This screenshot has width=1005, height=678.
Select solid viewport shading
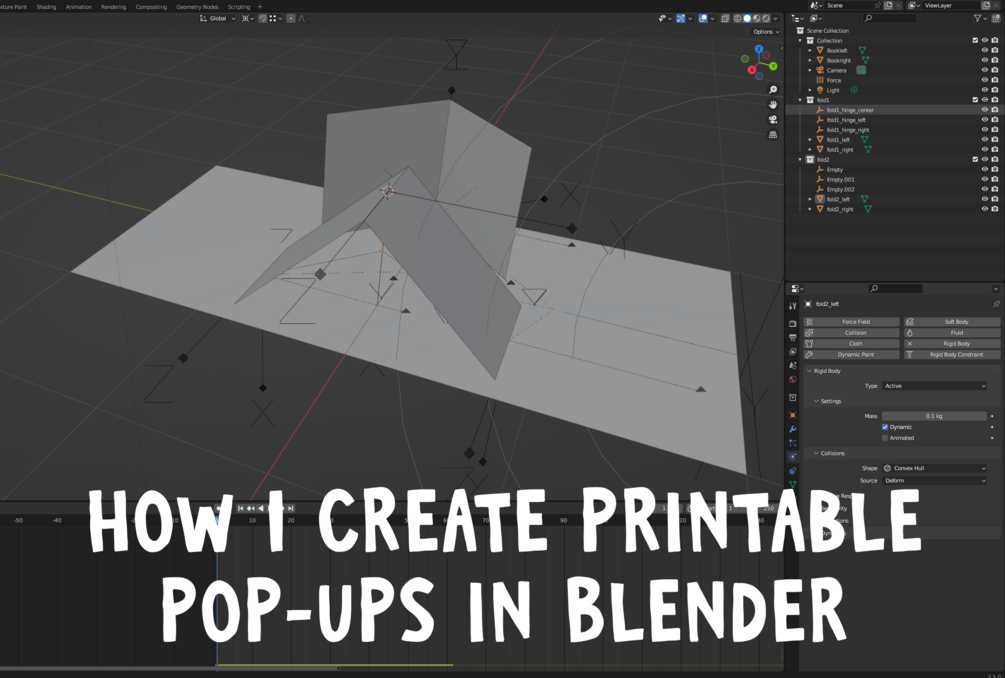[x=747, y=19]
